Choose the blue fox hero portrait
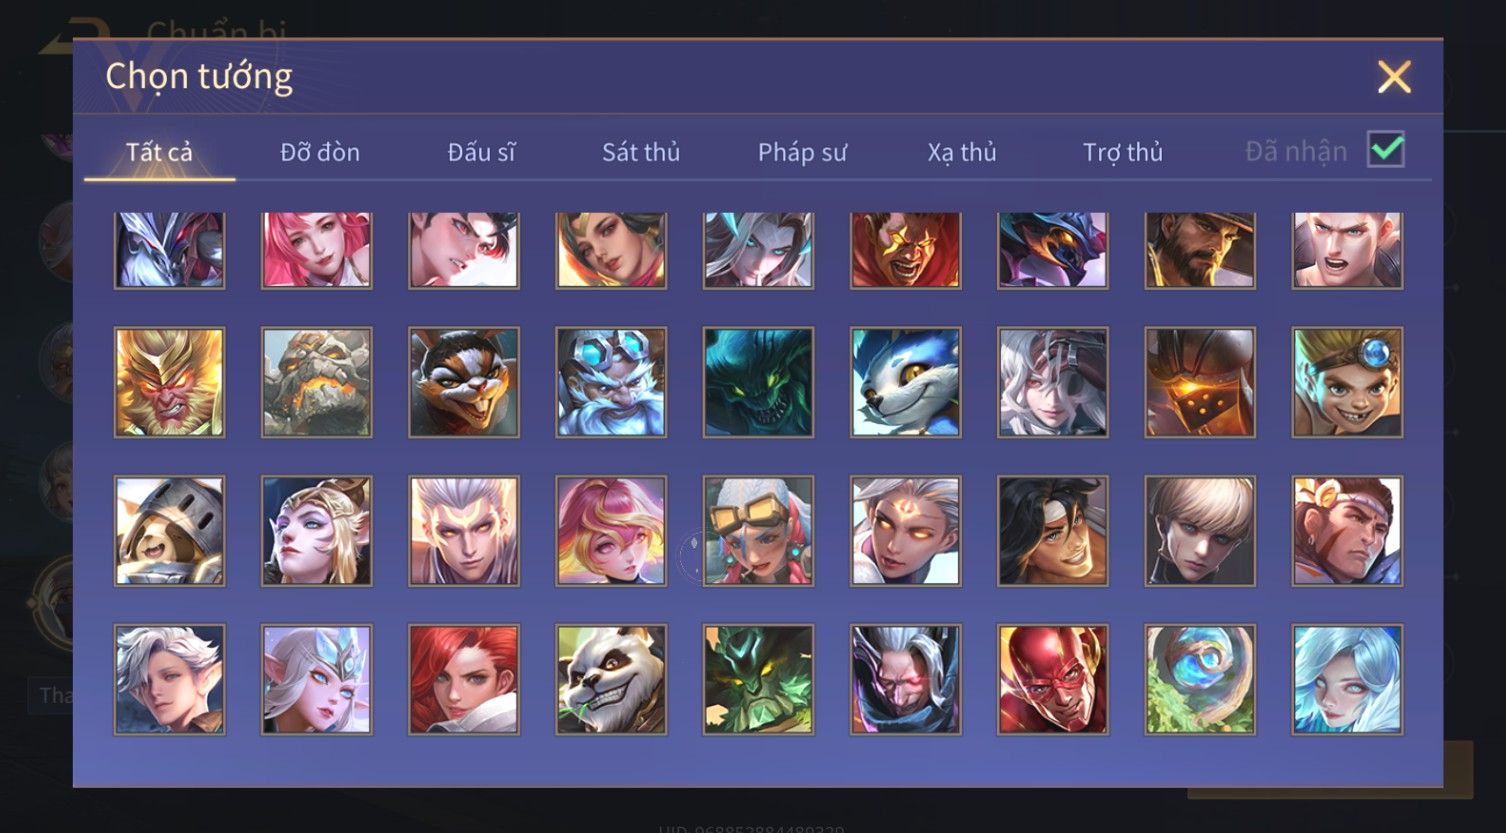Viewport: 1506px width, 833px height. click(905, 382)
